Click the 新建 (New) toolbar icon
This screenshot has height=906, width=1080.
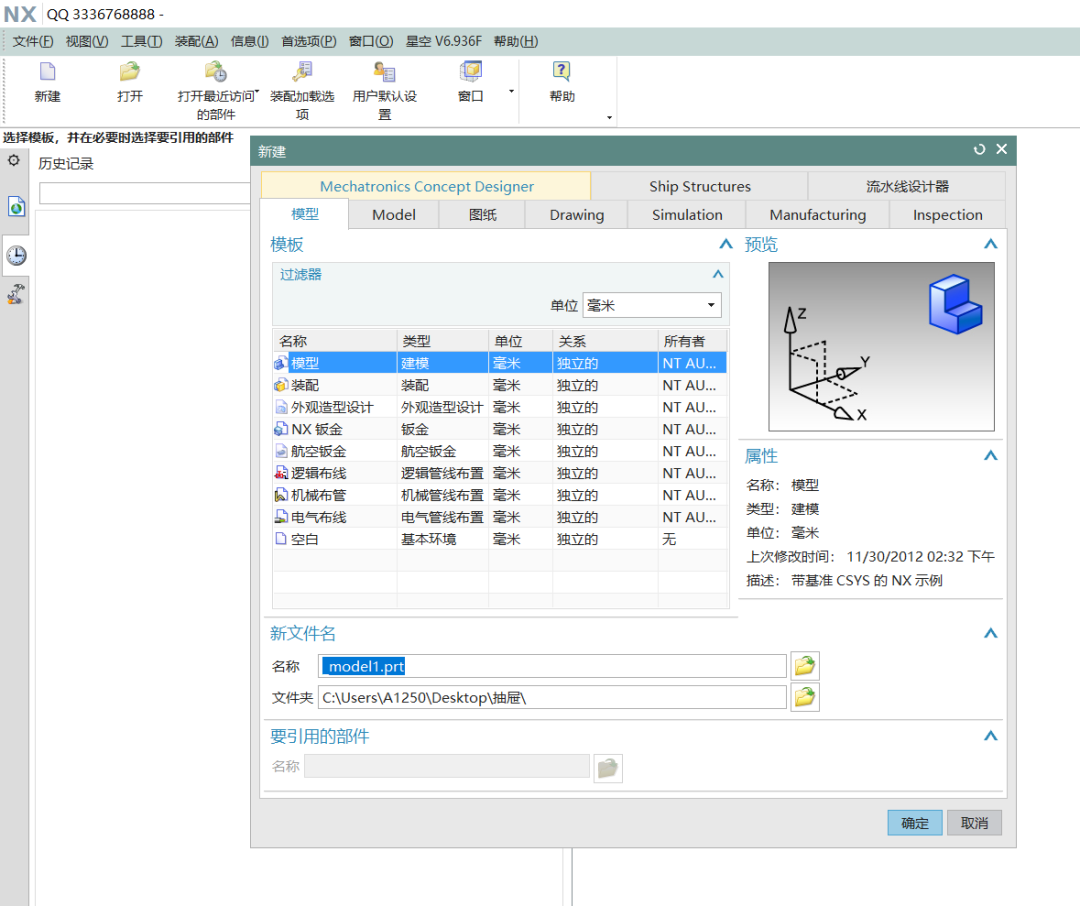point(48,72)
